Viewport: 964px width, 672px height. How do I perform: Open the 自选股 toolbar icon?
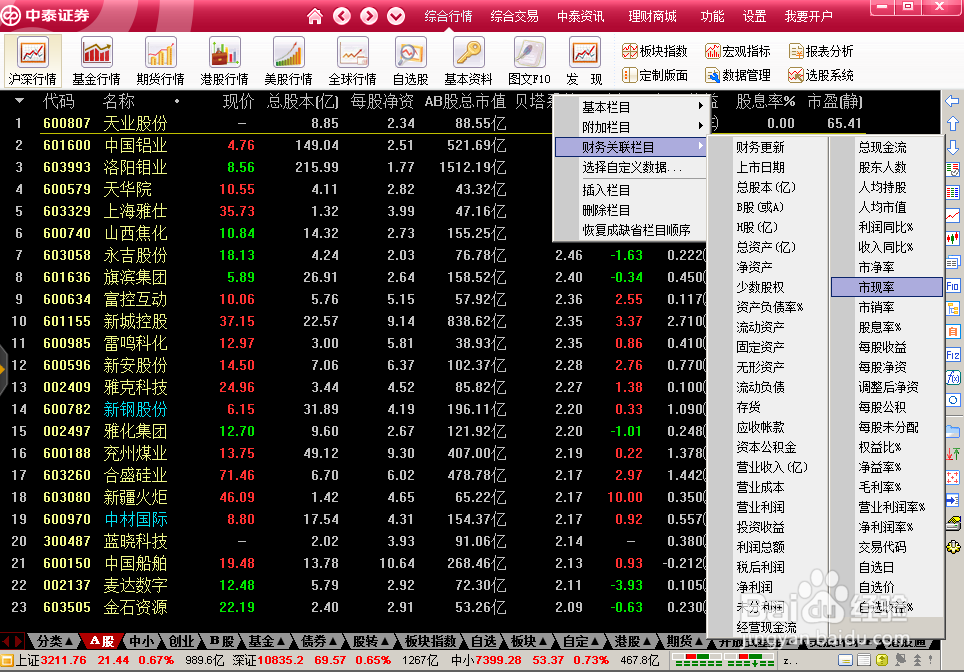411,61
